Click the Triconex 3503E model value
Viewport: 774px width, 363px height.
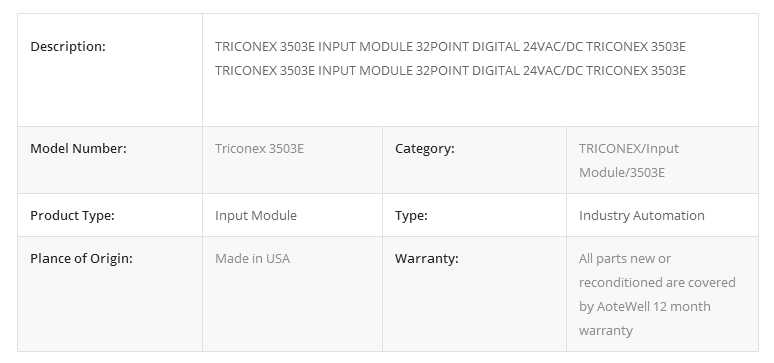(x=259, y=149)
